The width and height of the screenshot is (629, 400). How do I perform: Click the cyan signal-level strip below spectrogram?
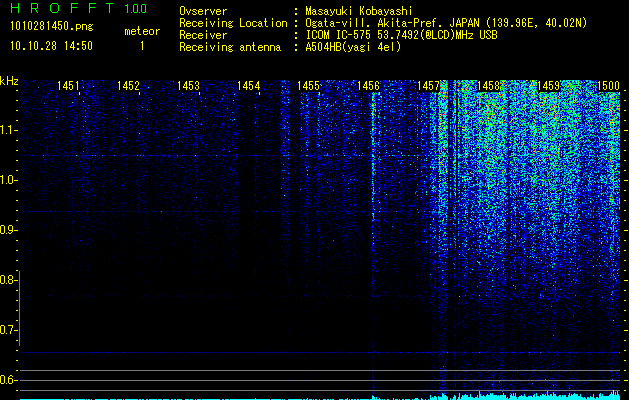[320, 396]
